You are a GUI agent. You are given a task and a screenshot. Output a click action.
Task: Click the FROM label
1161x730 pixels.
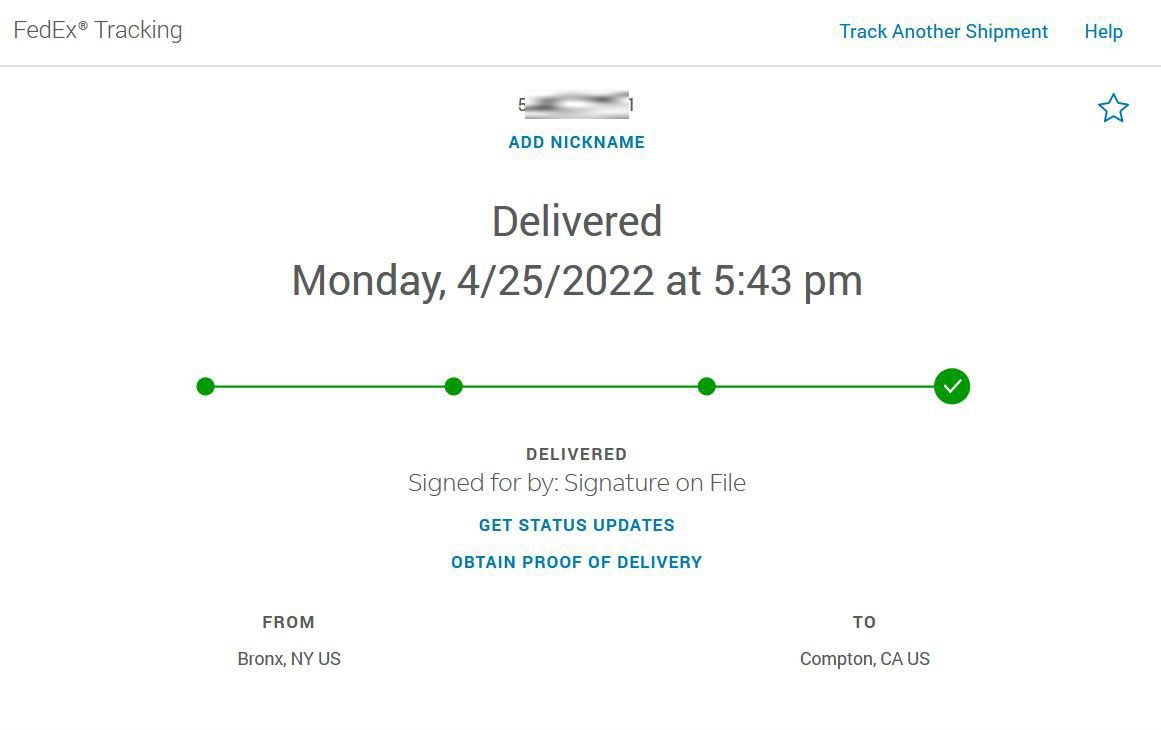[288, 622]
